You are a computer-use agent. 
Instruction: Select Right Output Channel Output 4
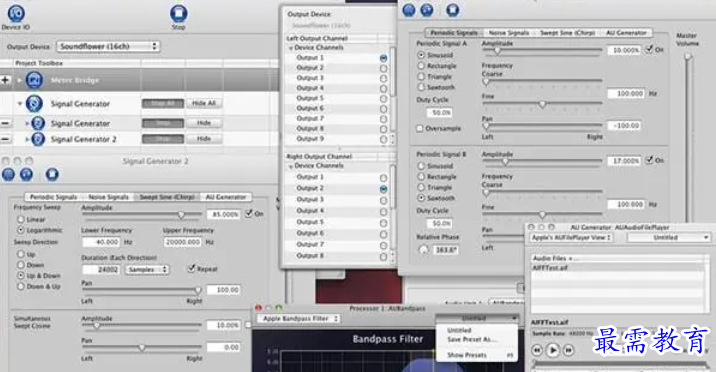(x=383, y=211)
